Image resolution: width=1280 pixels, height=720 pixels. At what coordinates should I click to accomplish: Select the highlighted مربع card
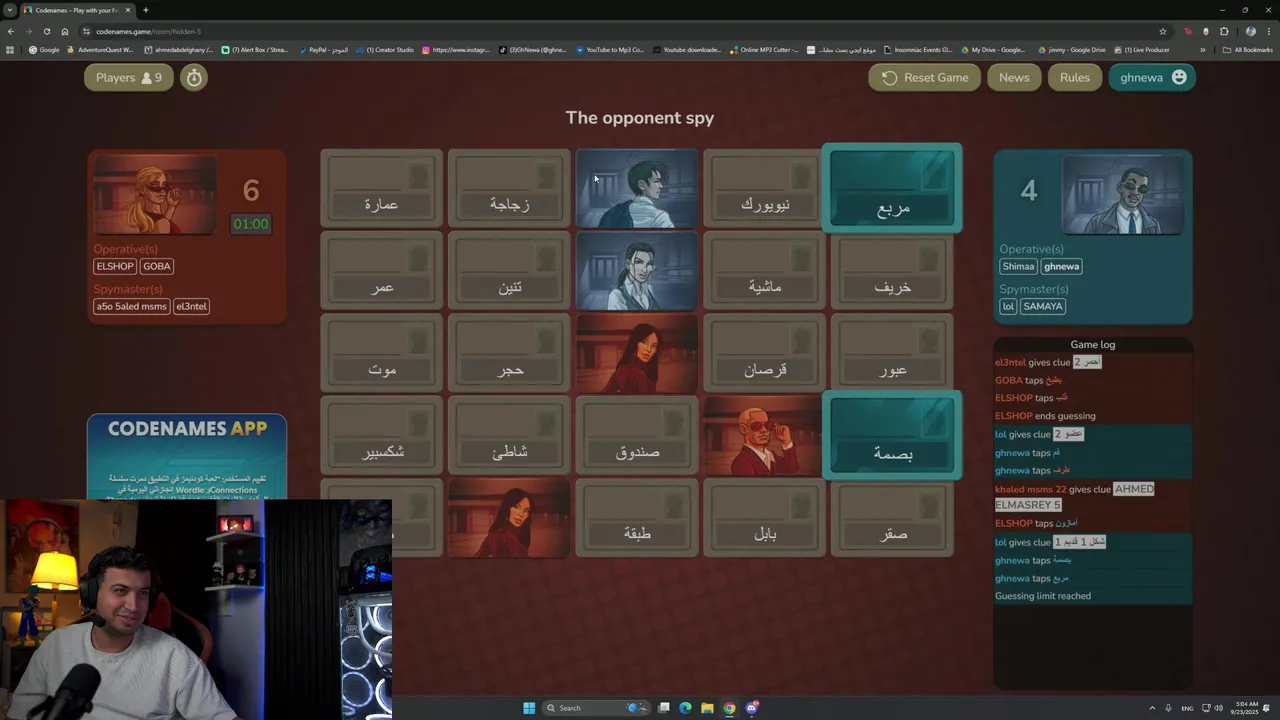pyautogui.click(x=892, y=188)
